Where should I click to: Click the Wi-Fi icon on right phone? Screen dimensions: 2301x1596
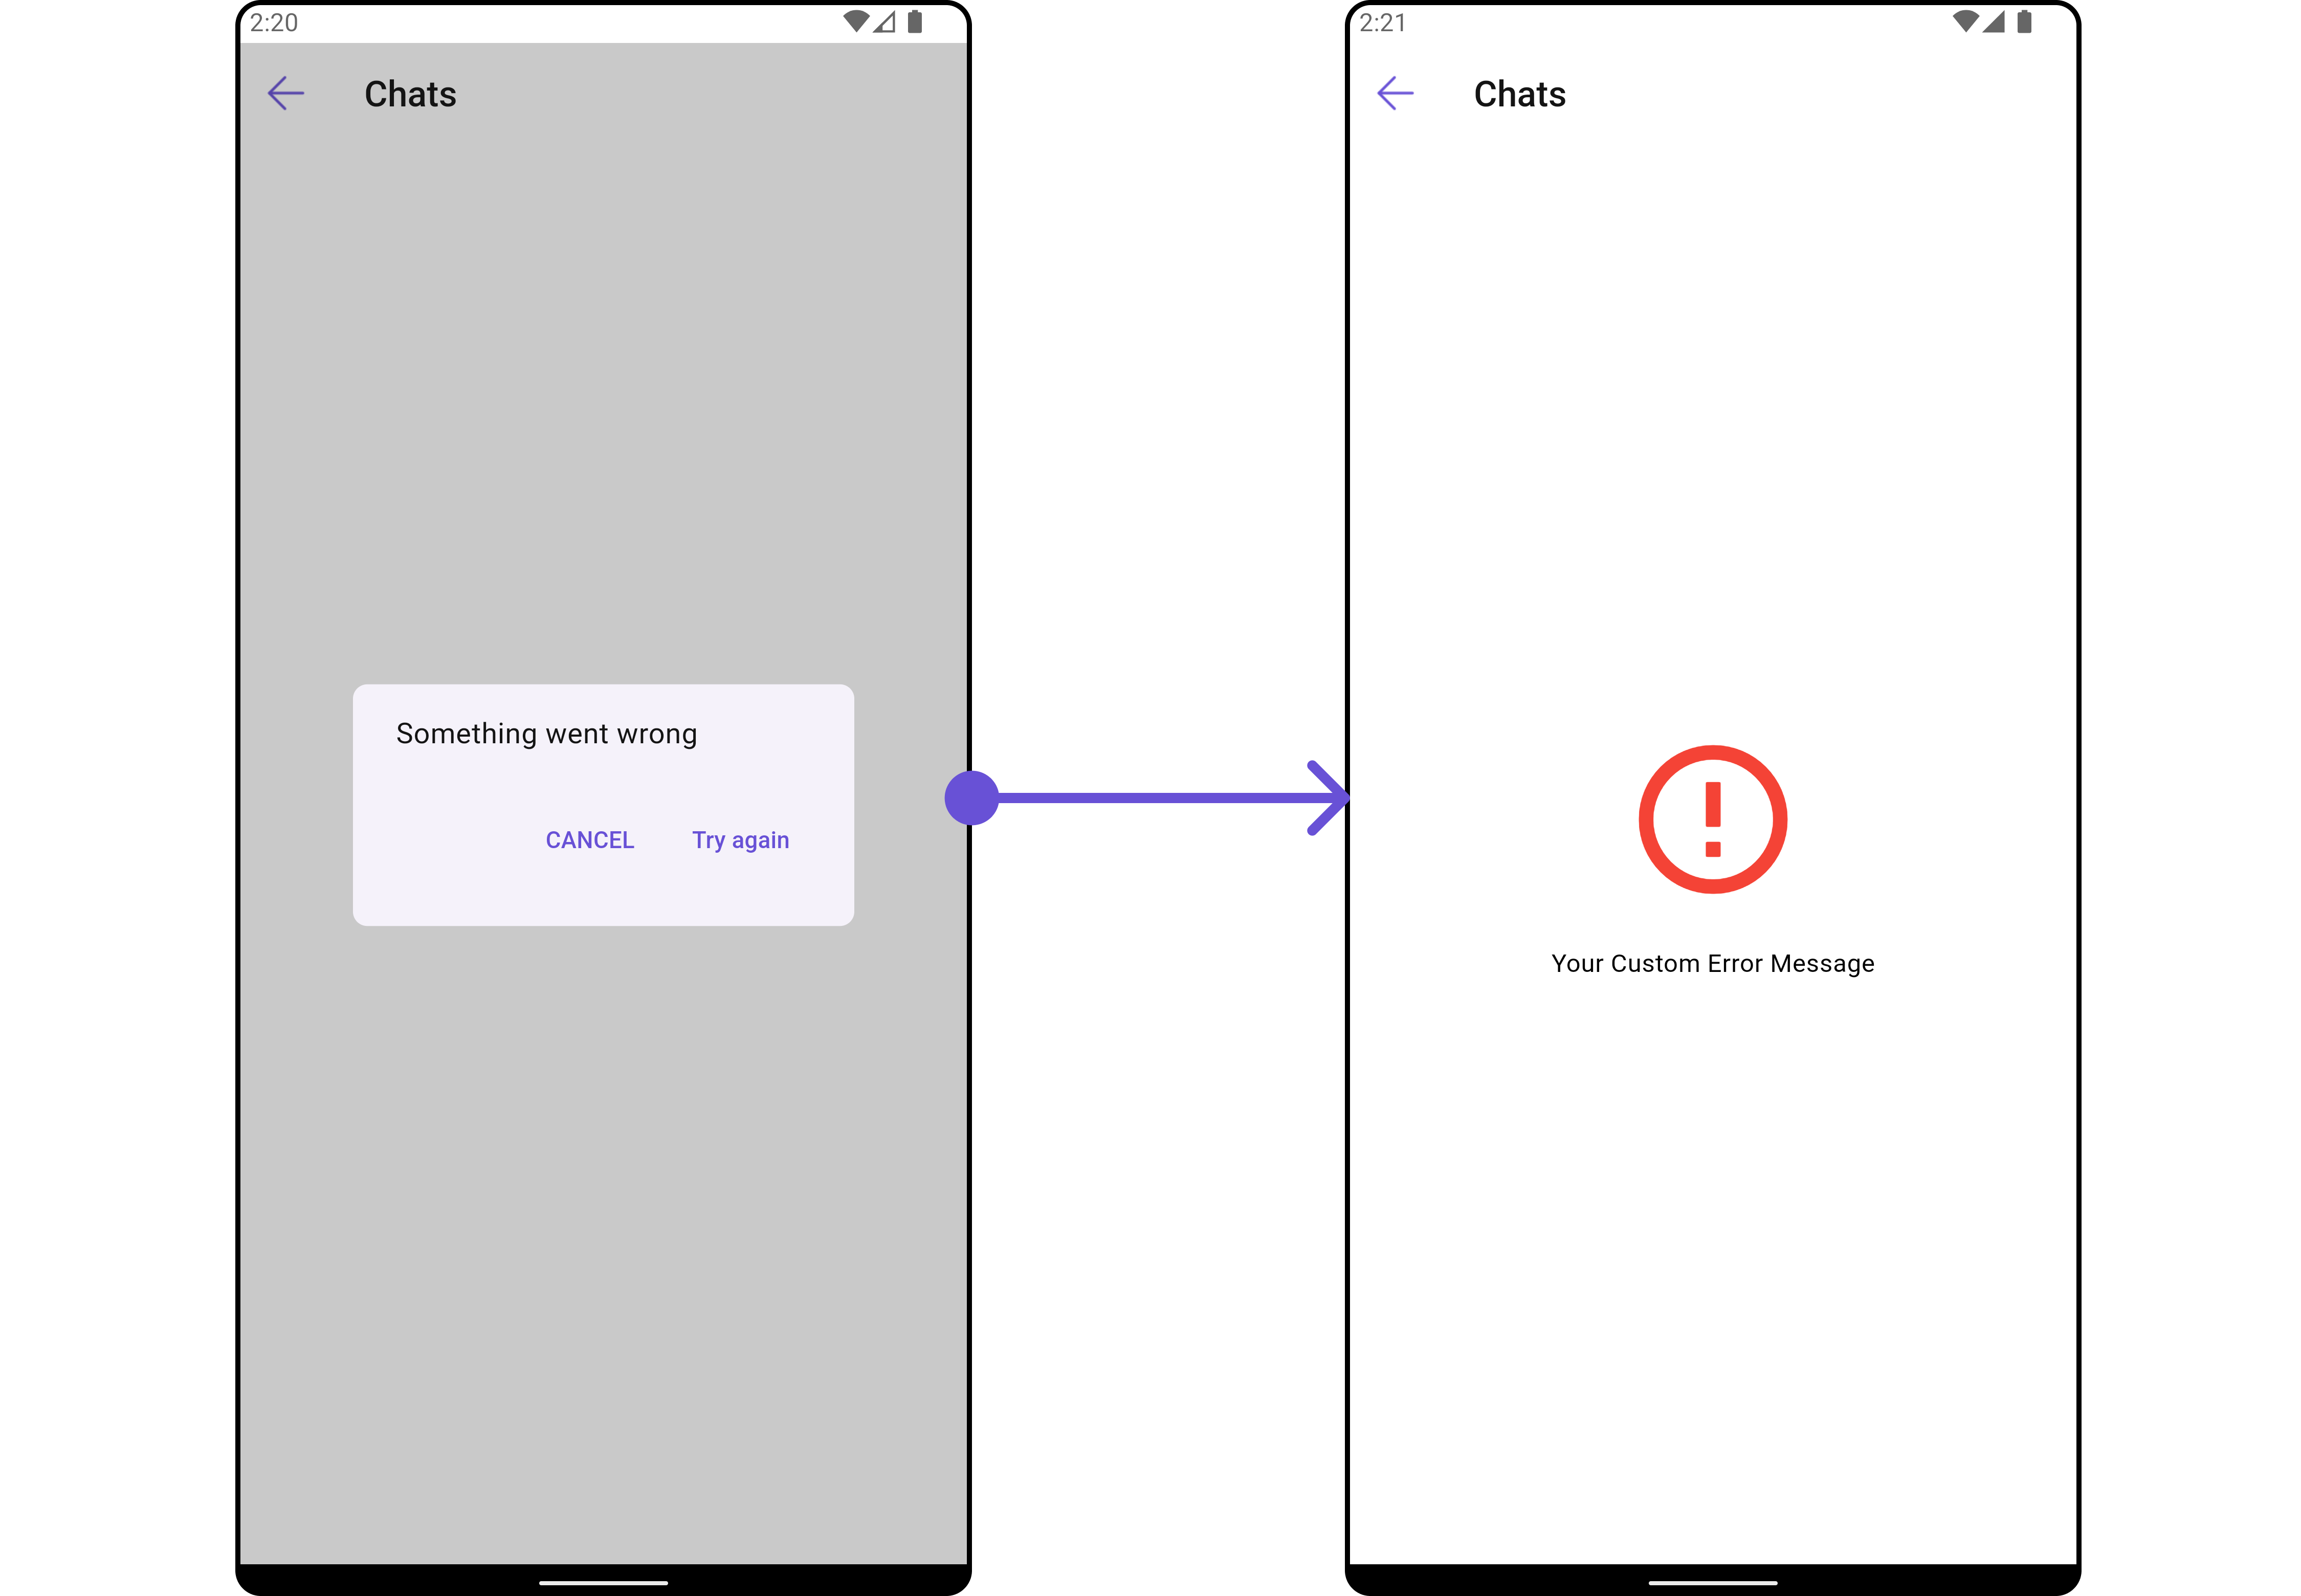(x=1965, y=22)
